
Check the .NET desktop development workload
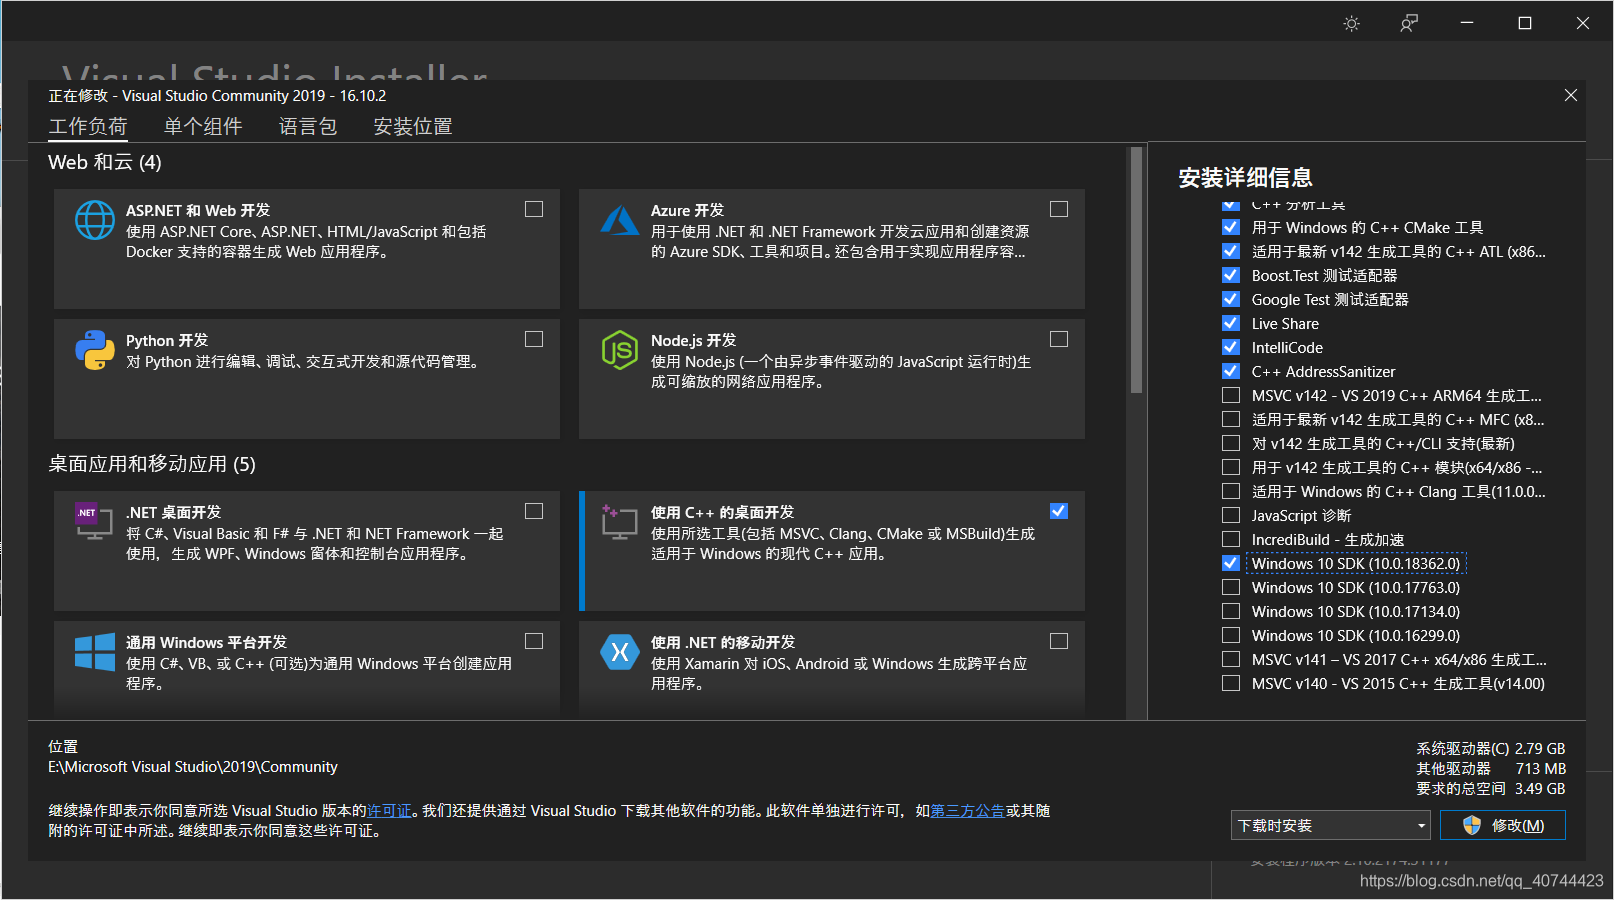pyautogui.click(x=534, y=511)
